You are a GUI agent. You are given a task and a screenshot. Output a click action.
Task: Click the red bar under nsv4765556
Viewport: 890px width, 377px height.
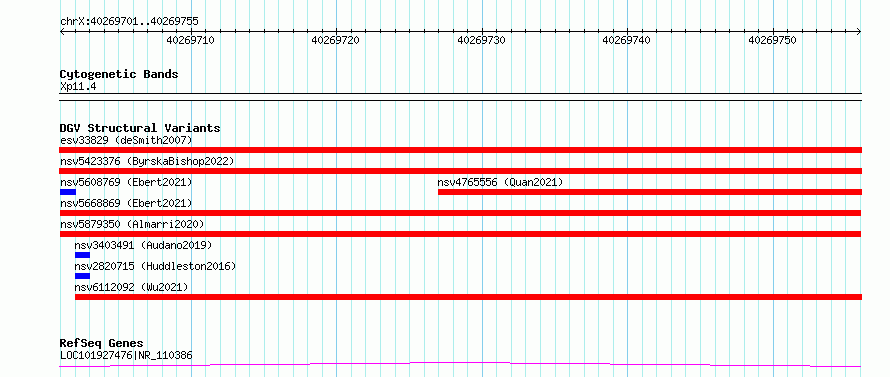coord(650,192)
